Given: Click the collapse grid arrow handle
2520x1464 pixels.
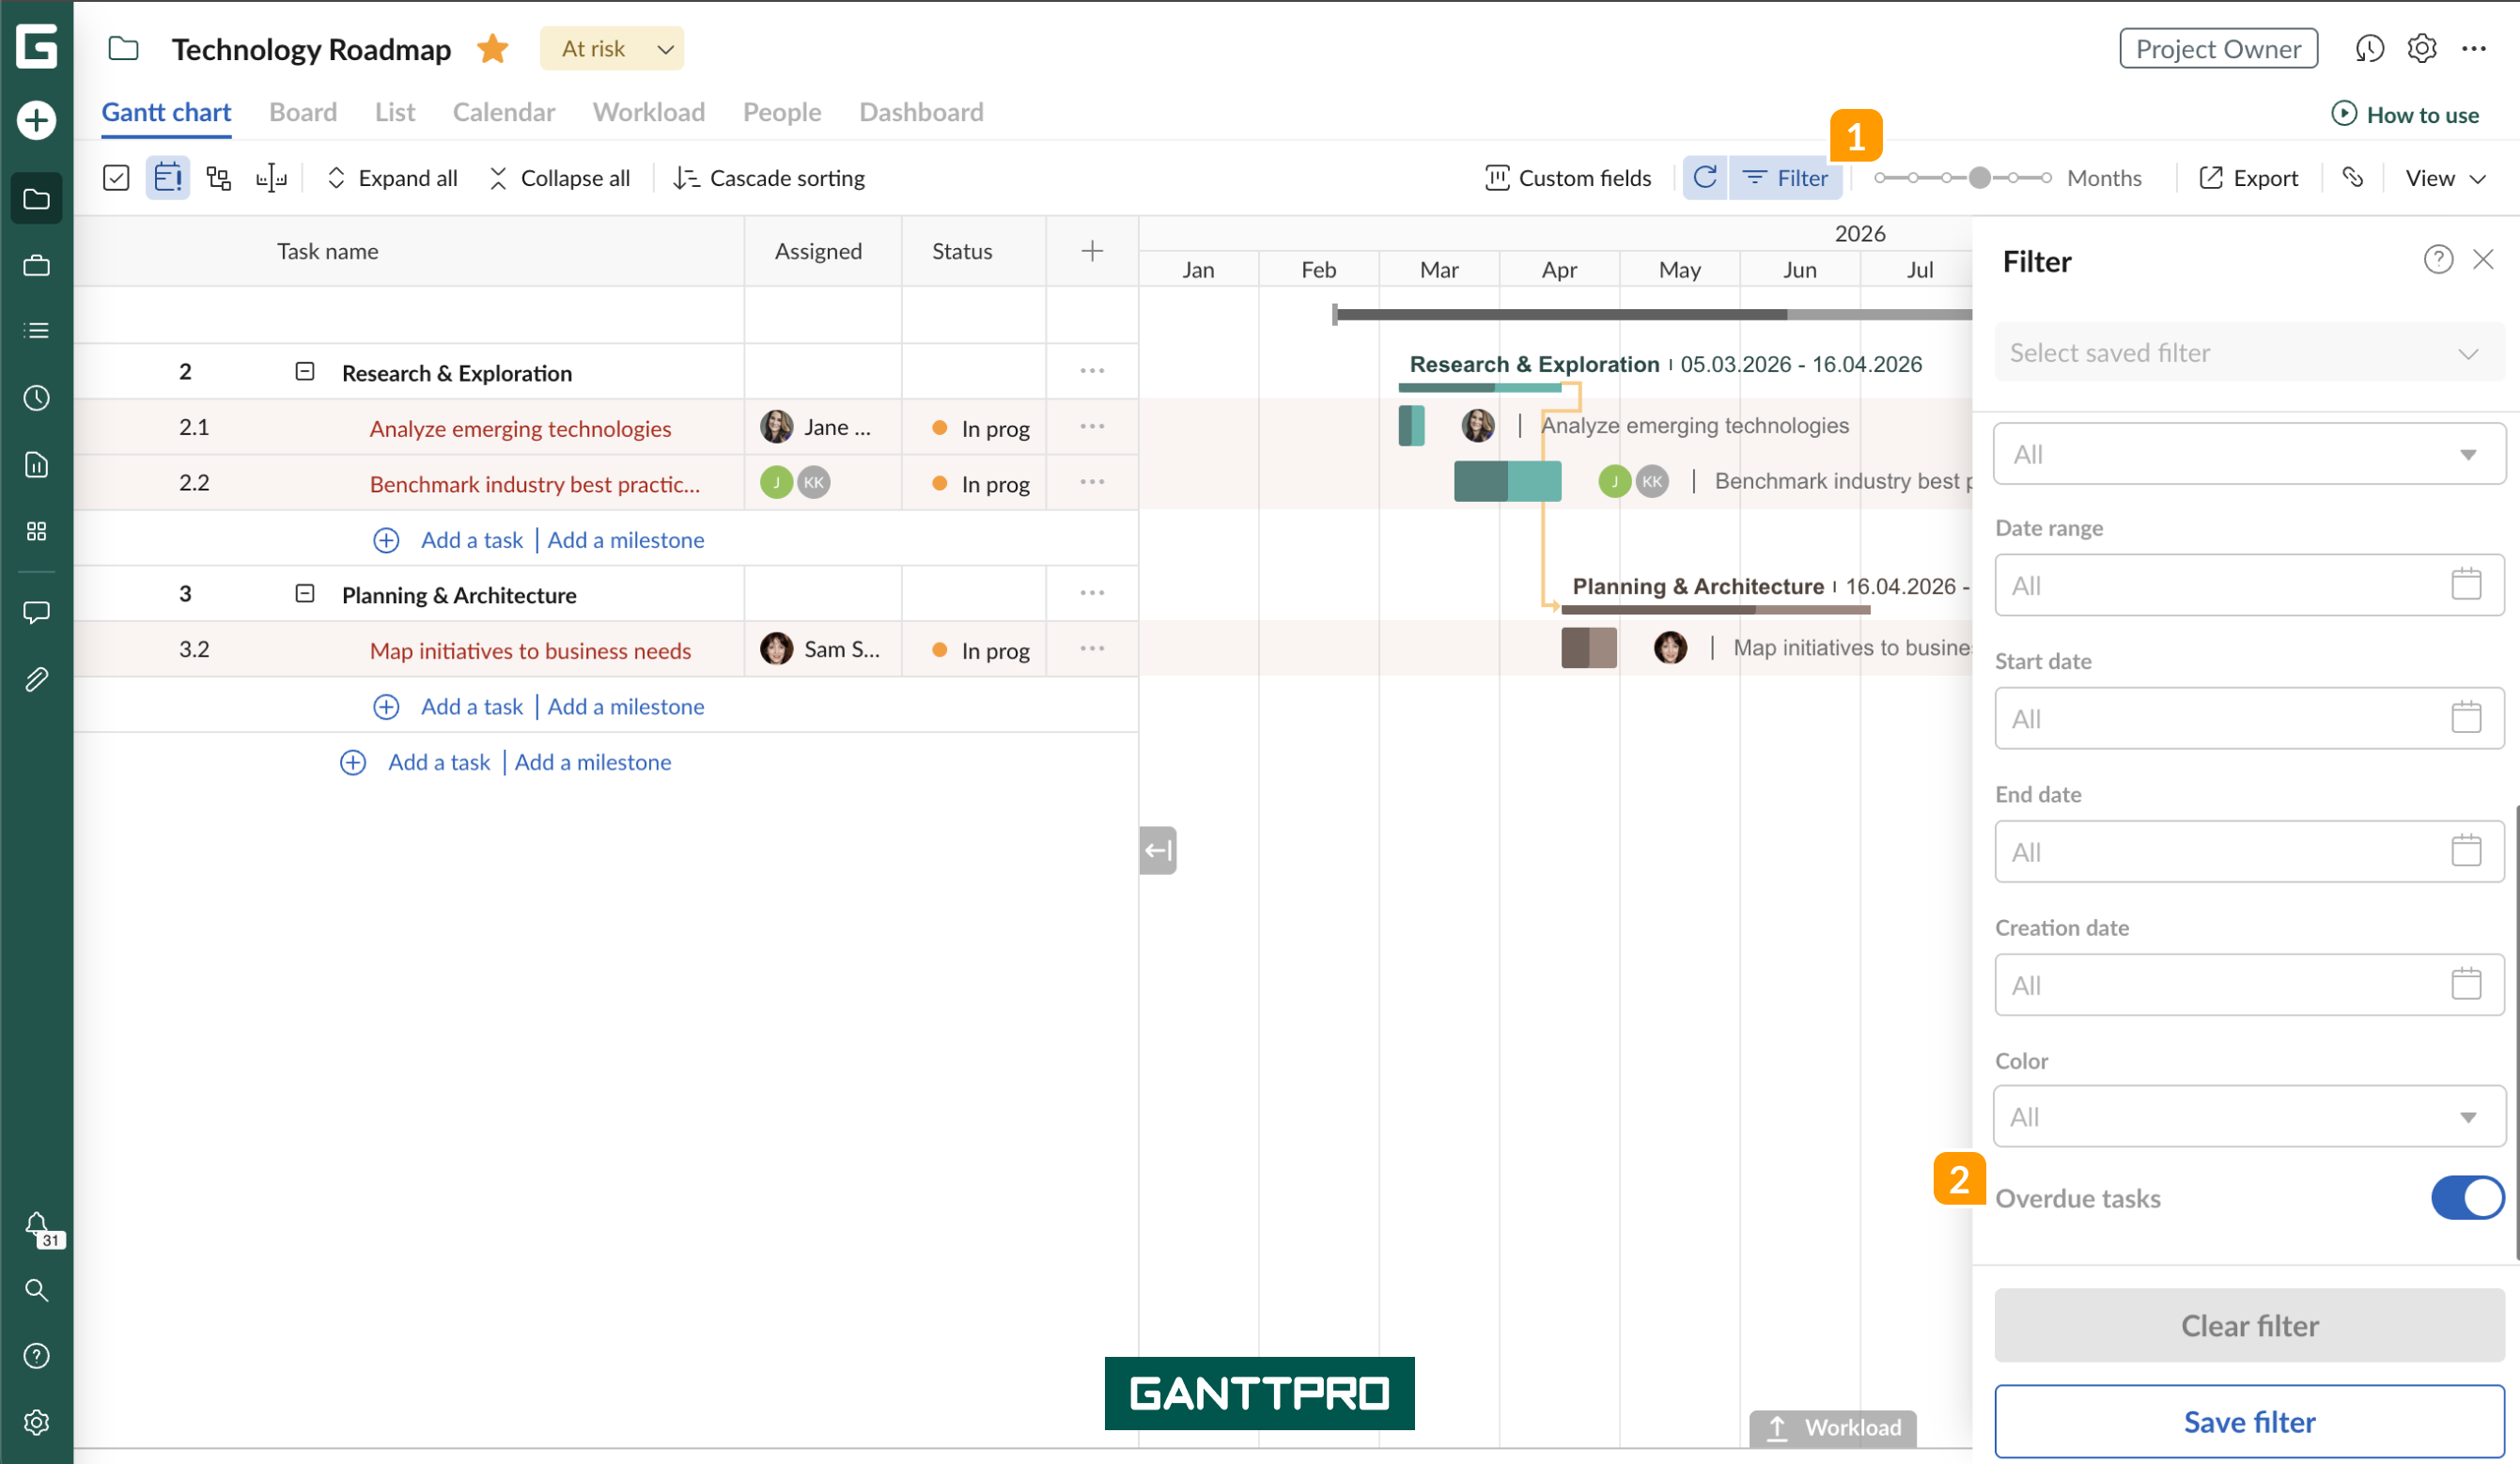Looking at the screenshot, I should [x=1158, y=850].
